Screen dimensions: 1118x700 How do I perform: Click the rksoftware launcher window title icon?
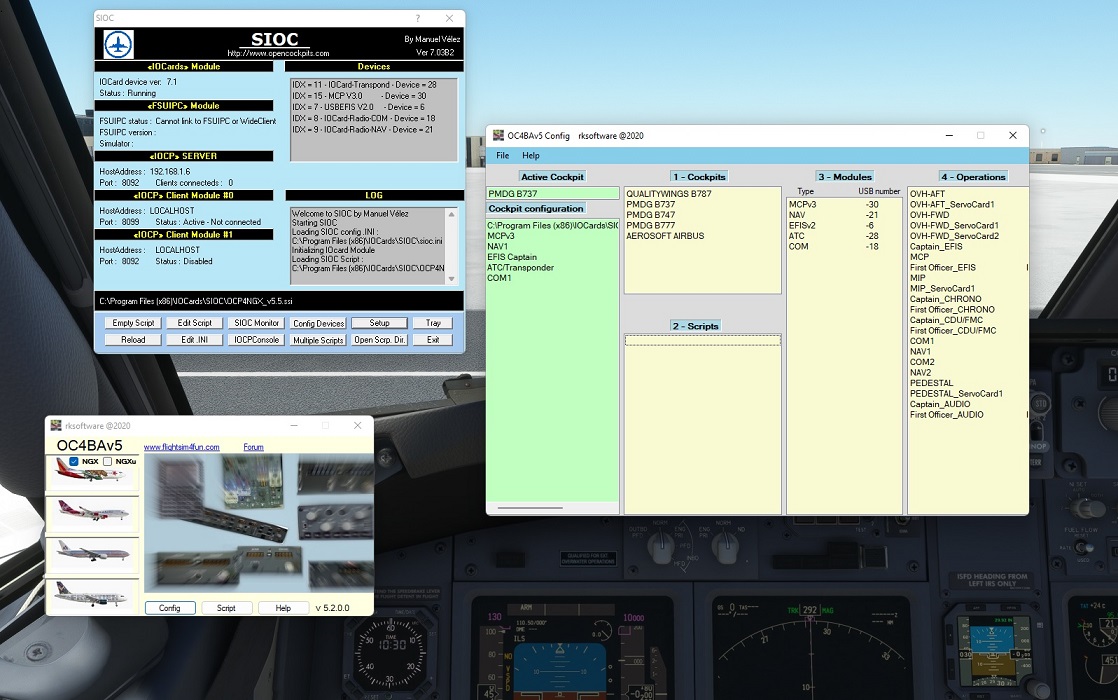coord(56,426)
